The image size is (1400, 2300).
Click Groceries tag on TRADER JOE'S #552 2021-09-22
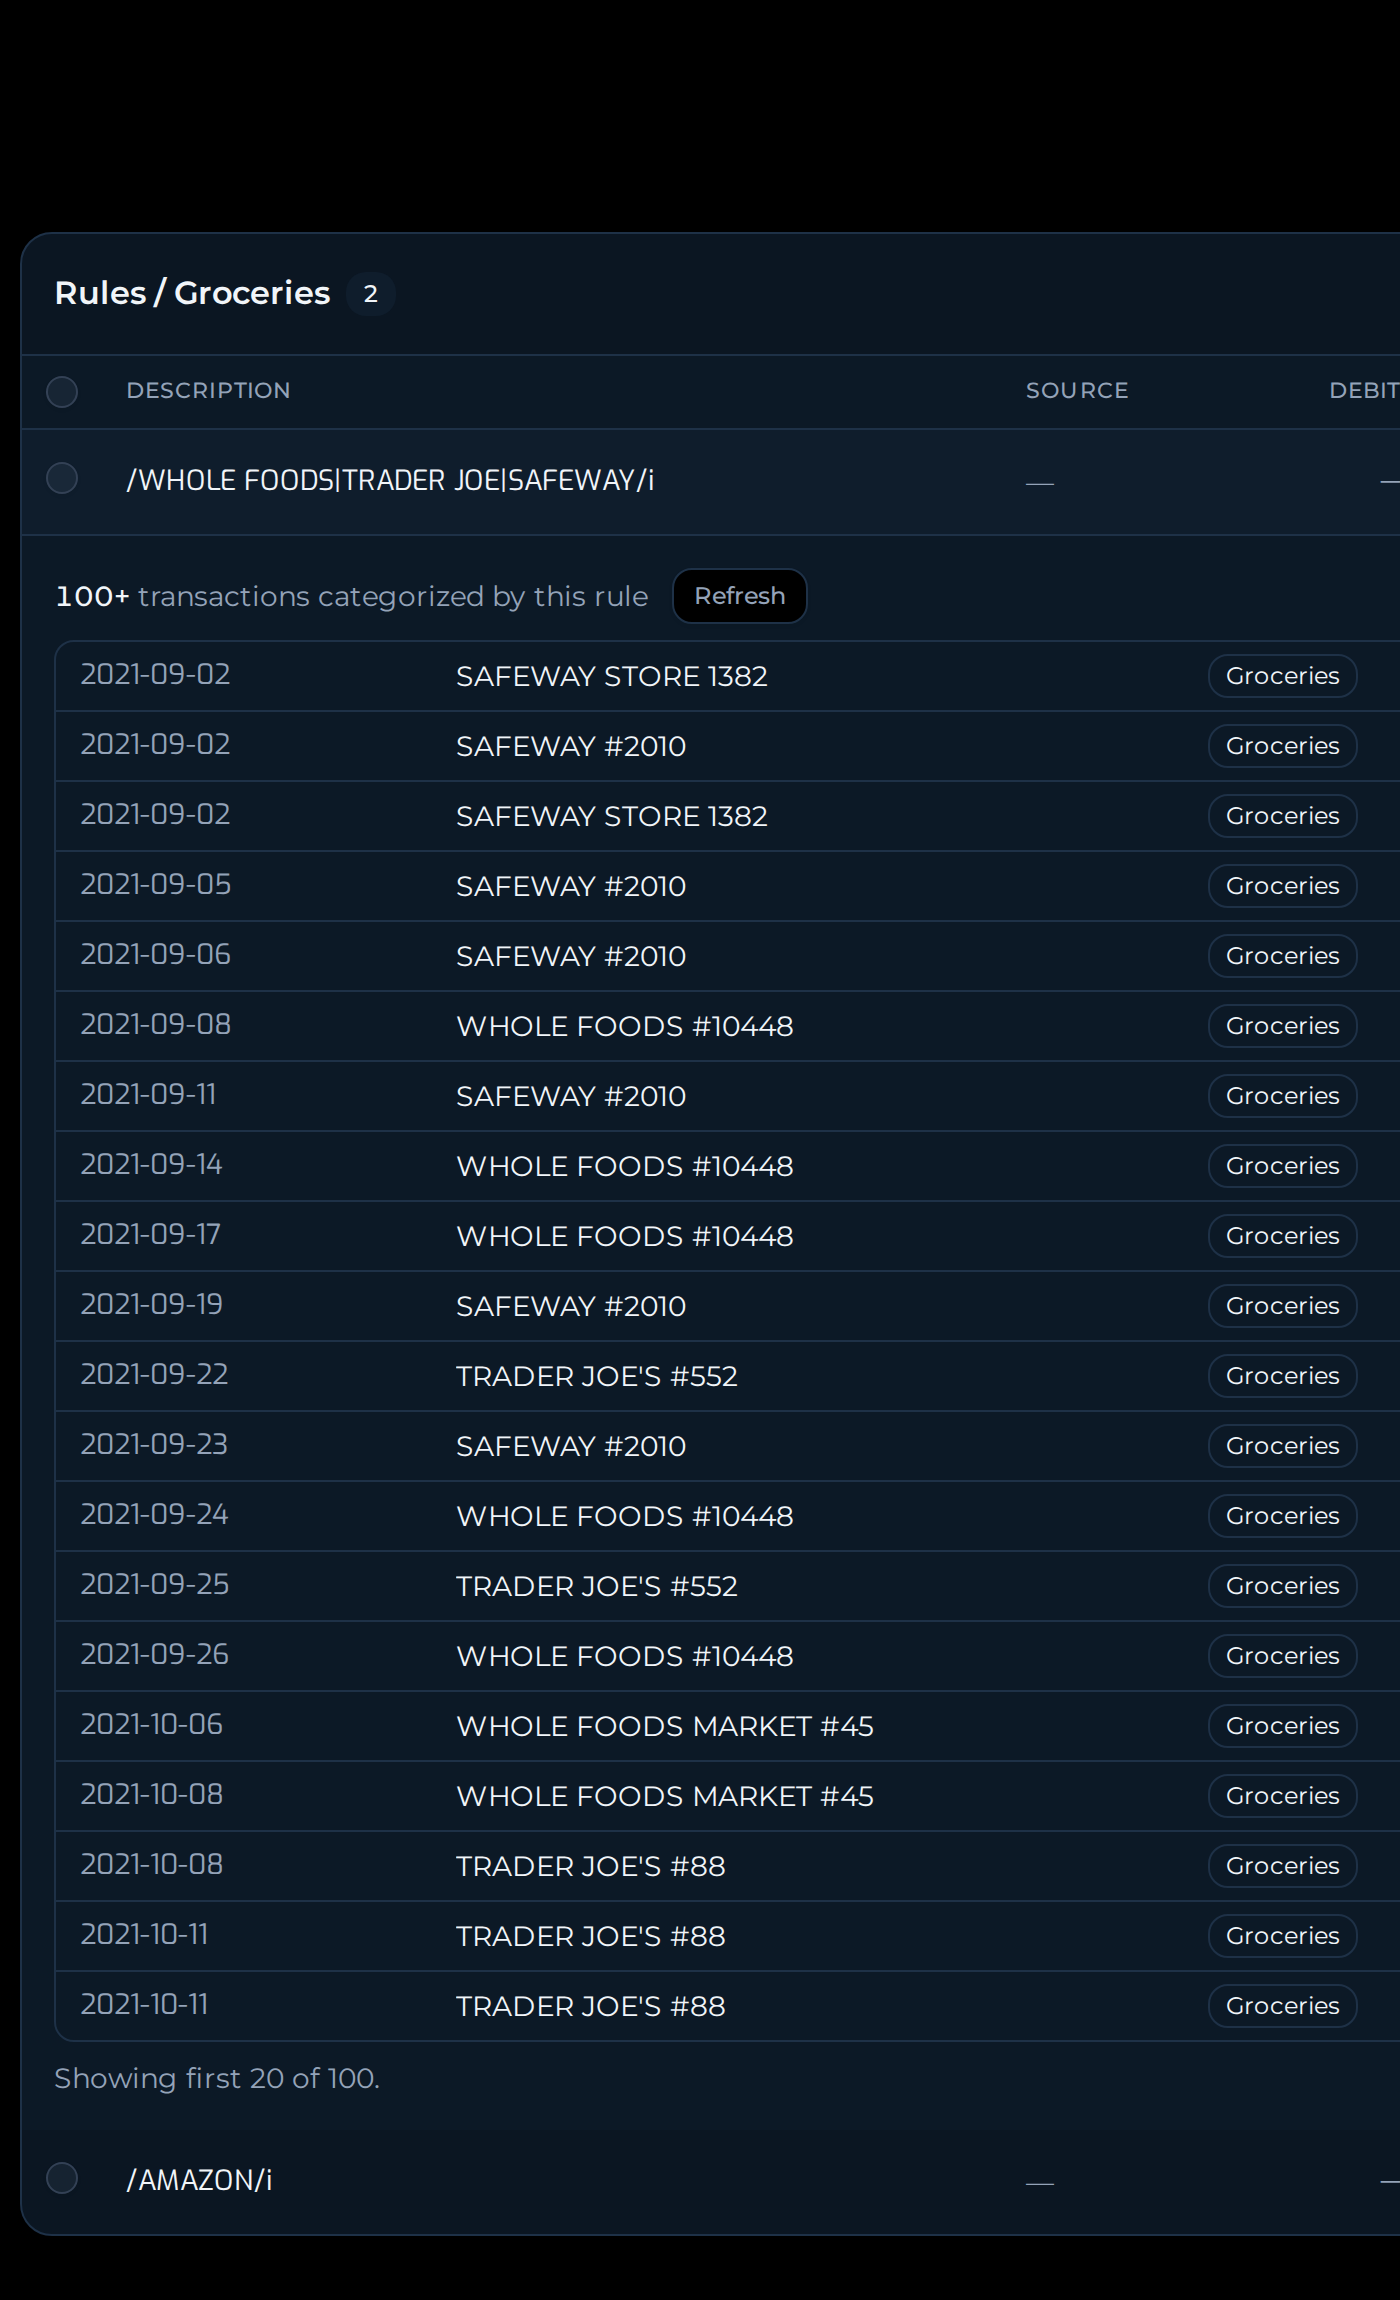[1282, 1376]
